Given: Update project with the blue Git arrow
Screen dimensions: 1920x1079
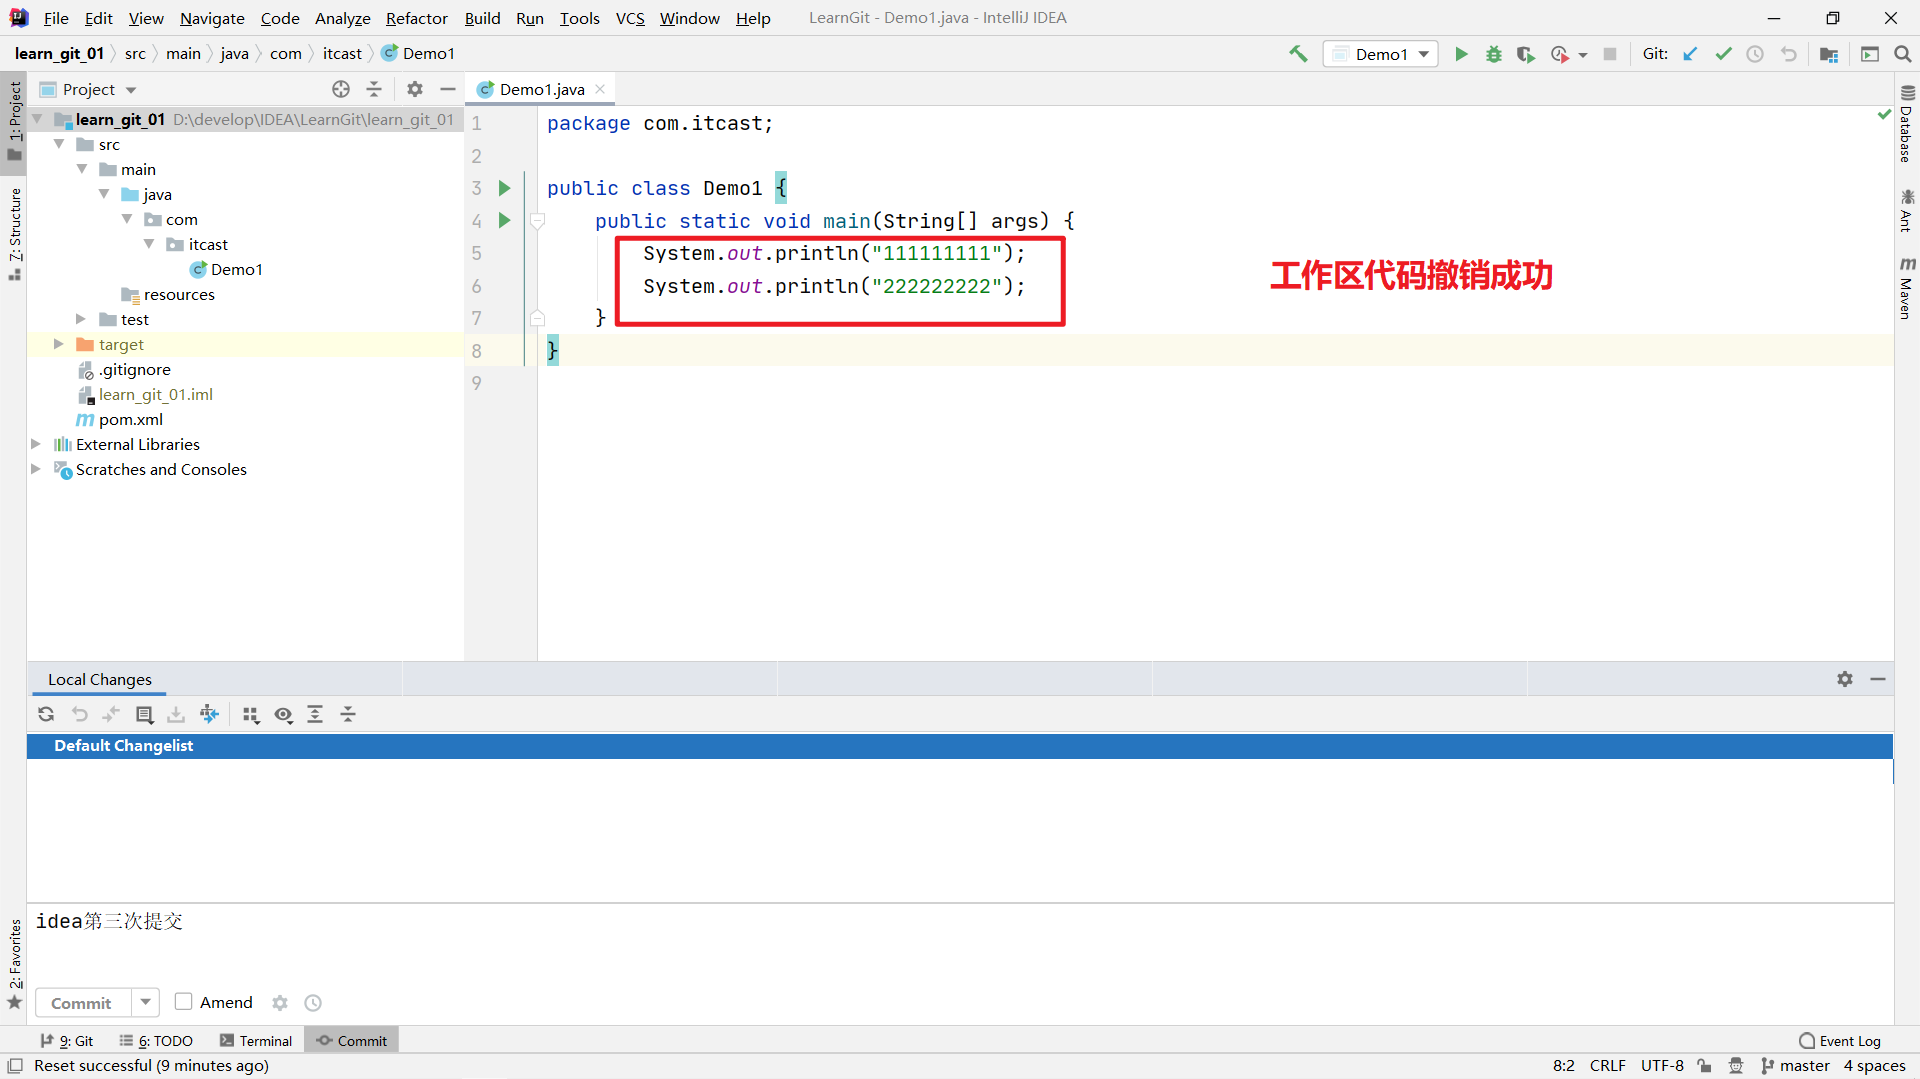Looking at the screenshot, I should click(1690, 54).
